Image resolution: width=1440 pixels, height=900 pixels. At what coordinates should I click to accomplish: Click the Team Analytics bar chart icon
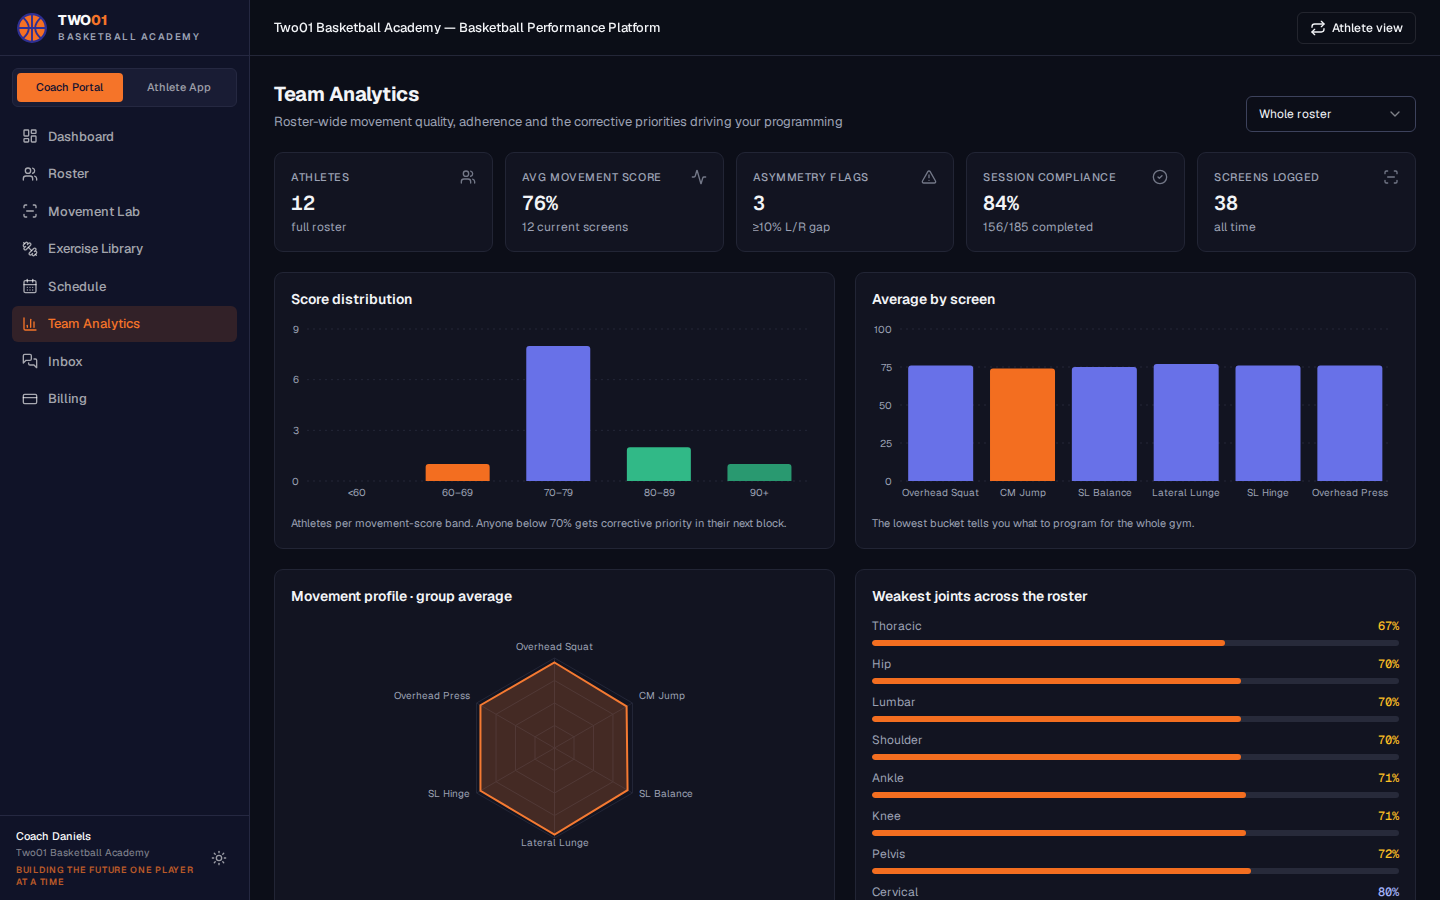coord(30,324)
